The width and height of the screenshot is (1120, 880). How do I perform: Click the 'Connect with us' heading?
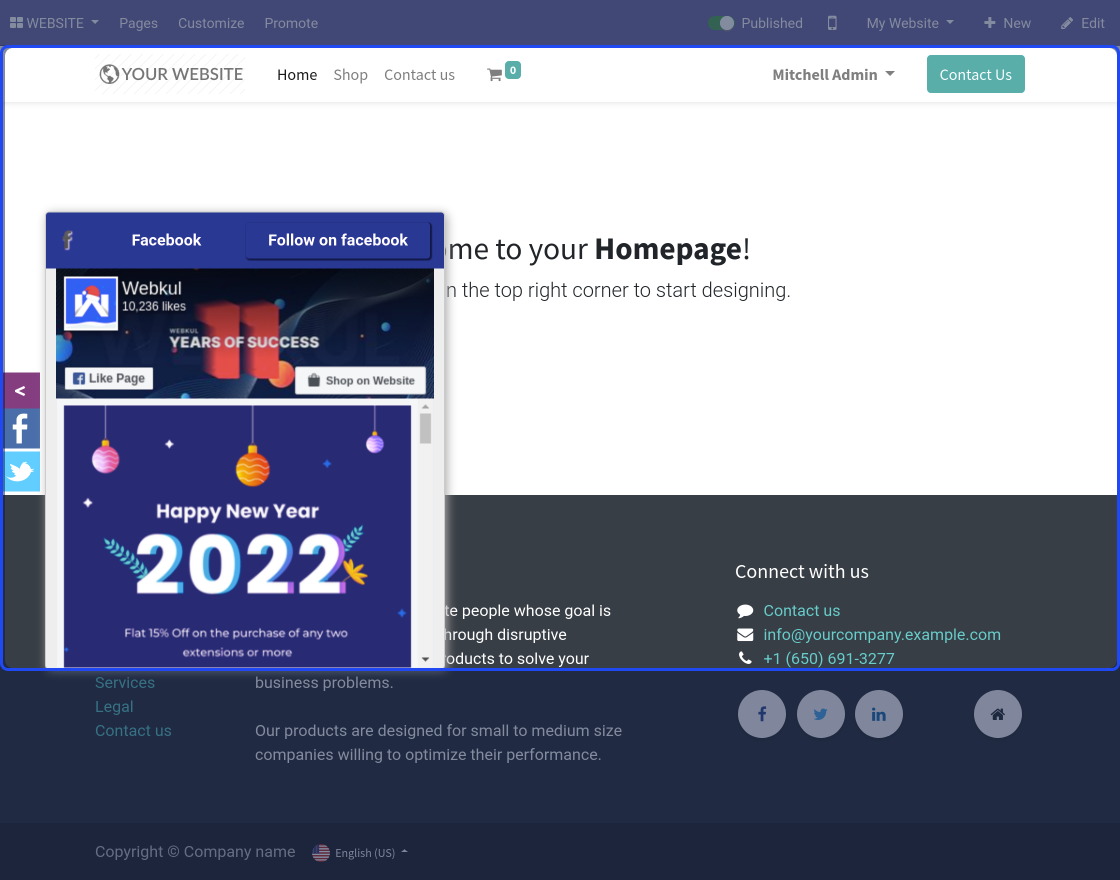pyautogui.click(x=801, y=571)
